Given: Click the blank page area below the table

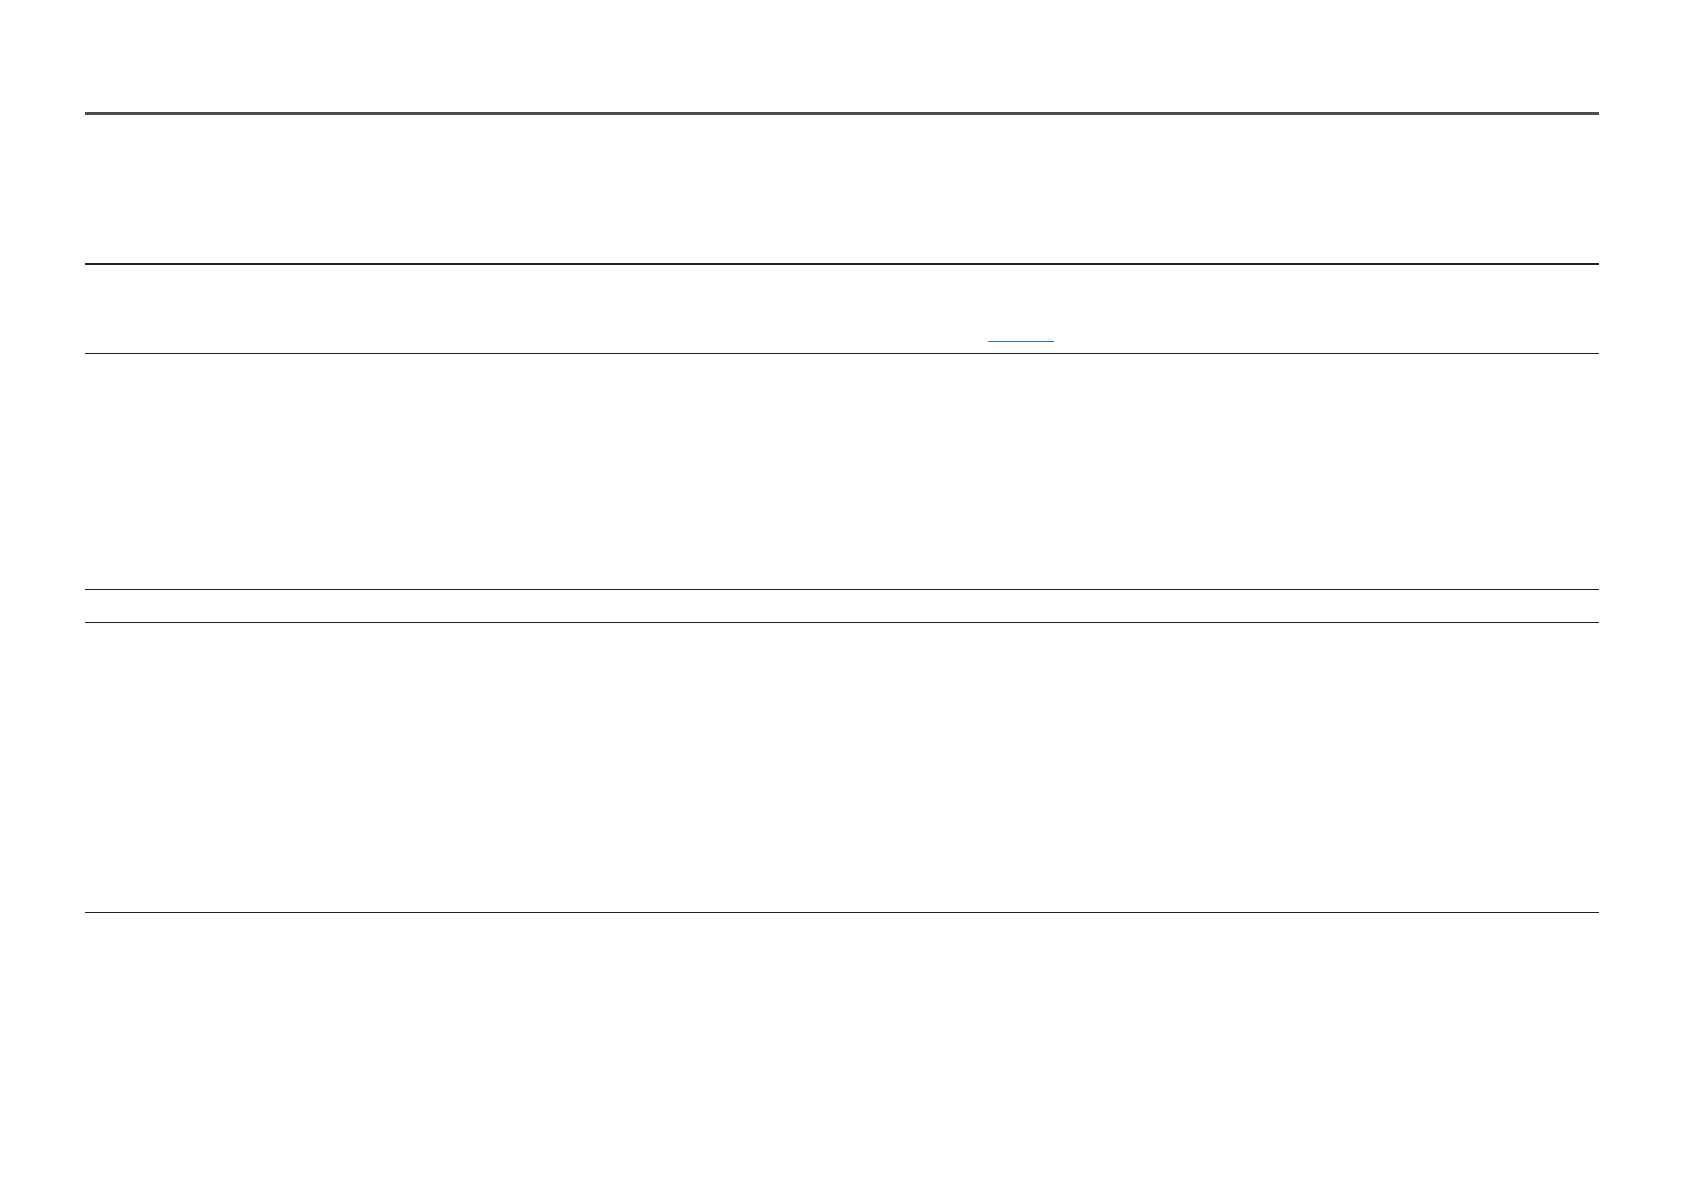Looking at the screenshot, I should coord(841,1050).
